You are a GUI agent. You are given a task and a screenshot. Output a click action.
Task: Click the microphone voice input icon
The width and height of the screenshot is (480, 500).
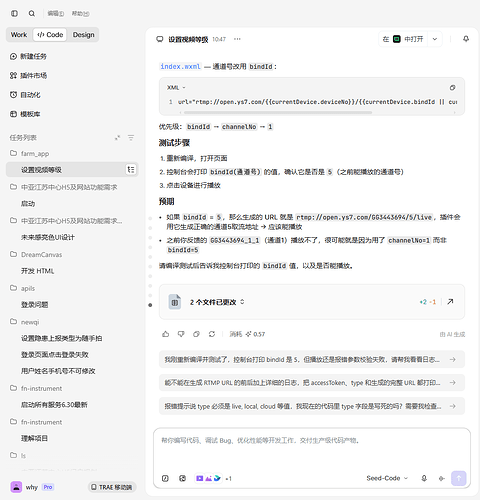424,478
